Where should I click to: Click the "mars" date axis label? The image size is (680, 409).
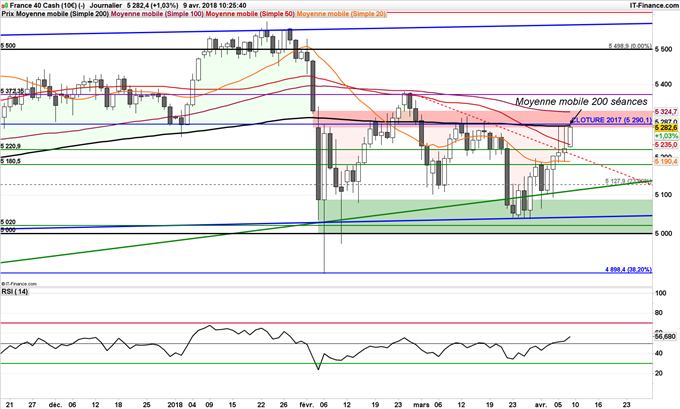tap(423, 405)
